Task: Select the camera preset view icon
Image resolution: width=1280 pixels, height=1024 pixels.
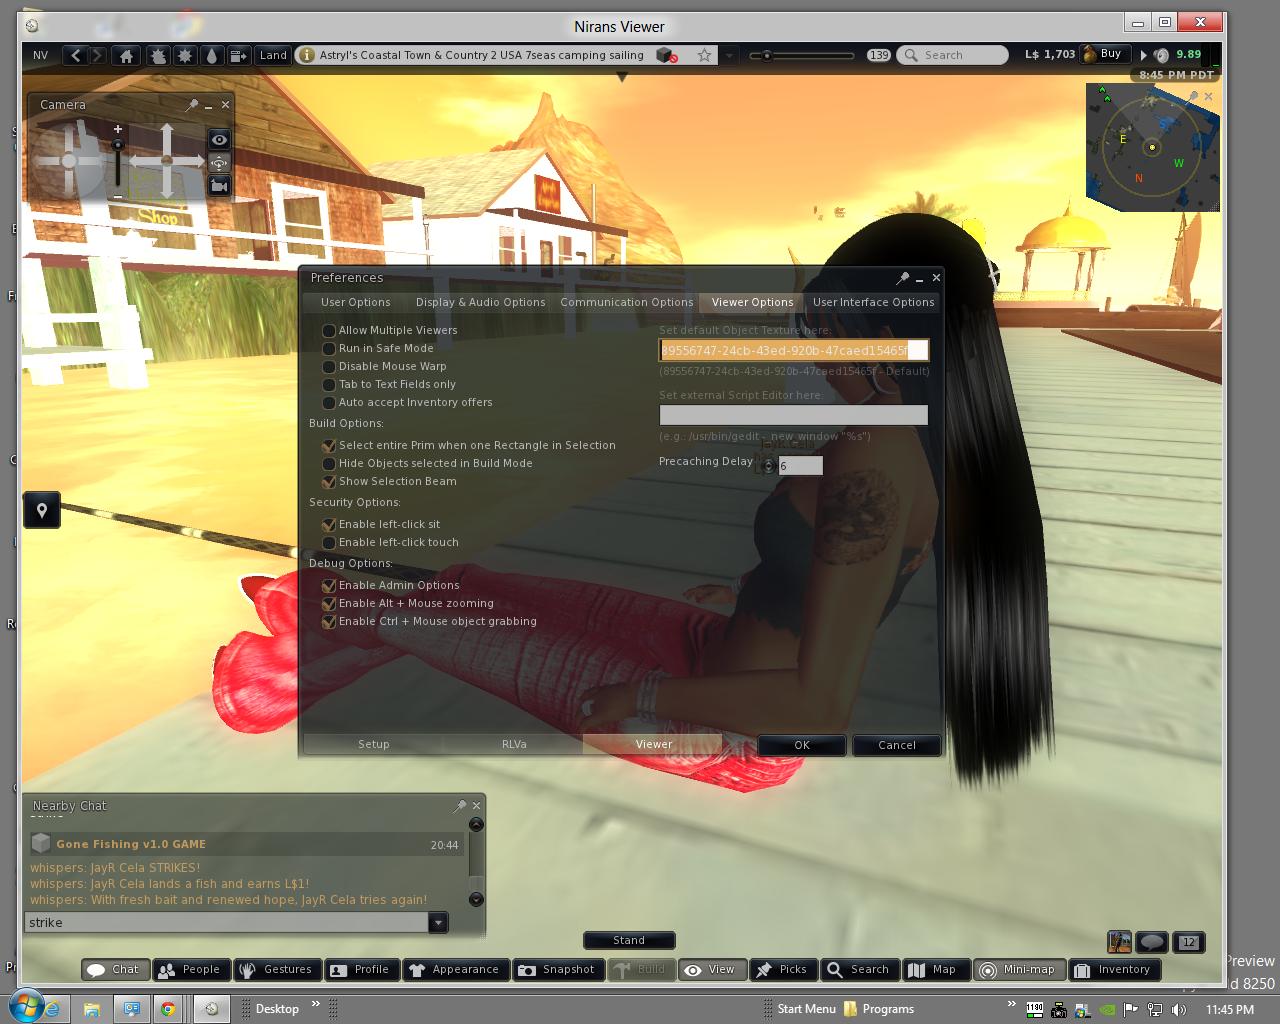Action: click(x=219, y=163)
